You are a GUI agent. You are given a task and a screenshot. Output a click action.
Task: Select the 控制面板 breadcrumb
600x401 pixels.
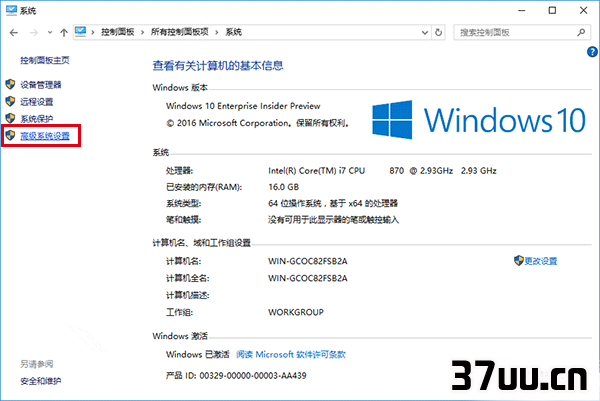(x=117, y=32)
